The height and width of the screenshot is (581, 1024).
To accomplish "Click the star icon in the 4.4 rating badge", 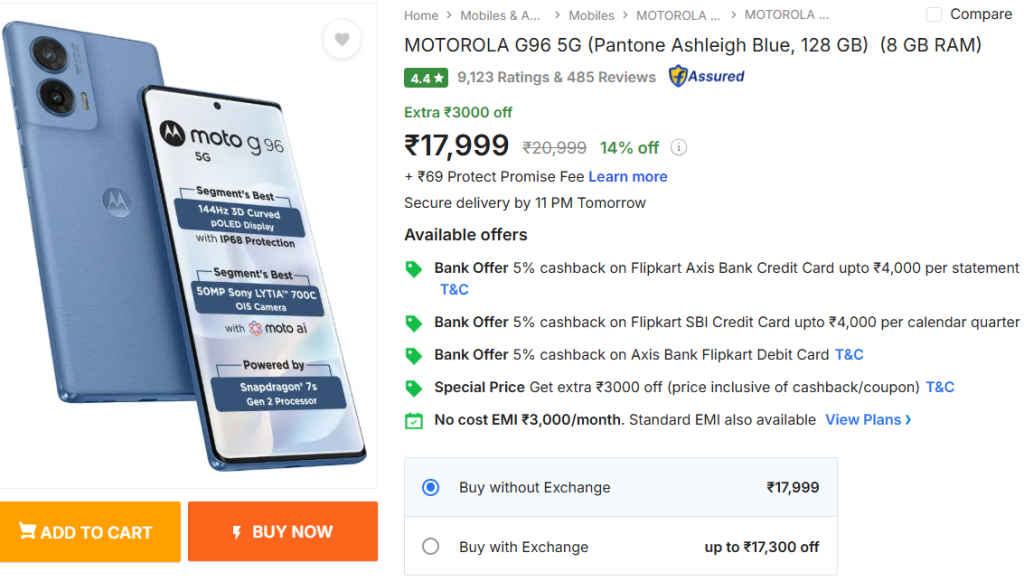I will pos(437,76).
